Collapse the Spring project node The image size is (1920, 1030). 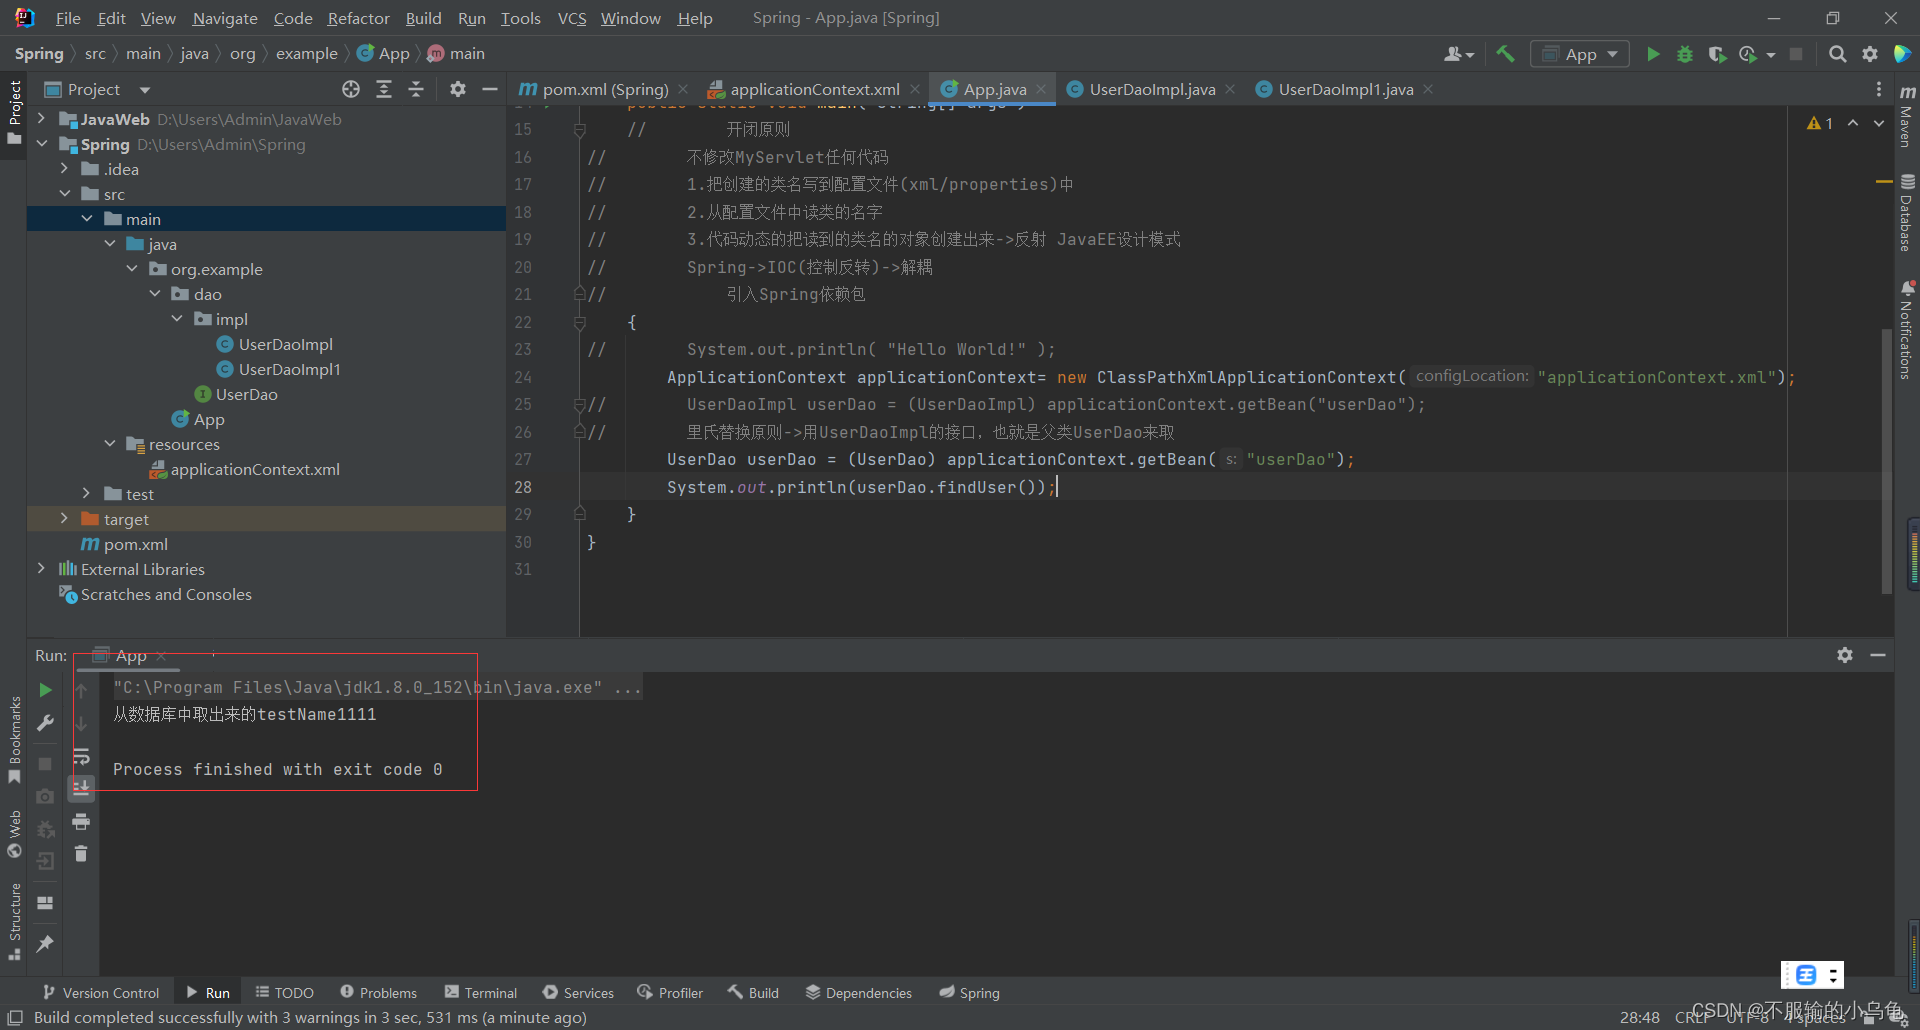[x=41, y=144]
